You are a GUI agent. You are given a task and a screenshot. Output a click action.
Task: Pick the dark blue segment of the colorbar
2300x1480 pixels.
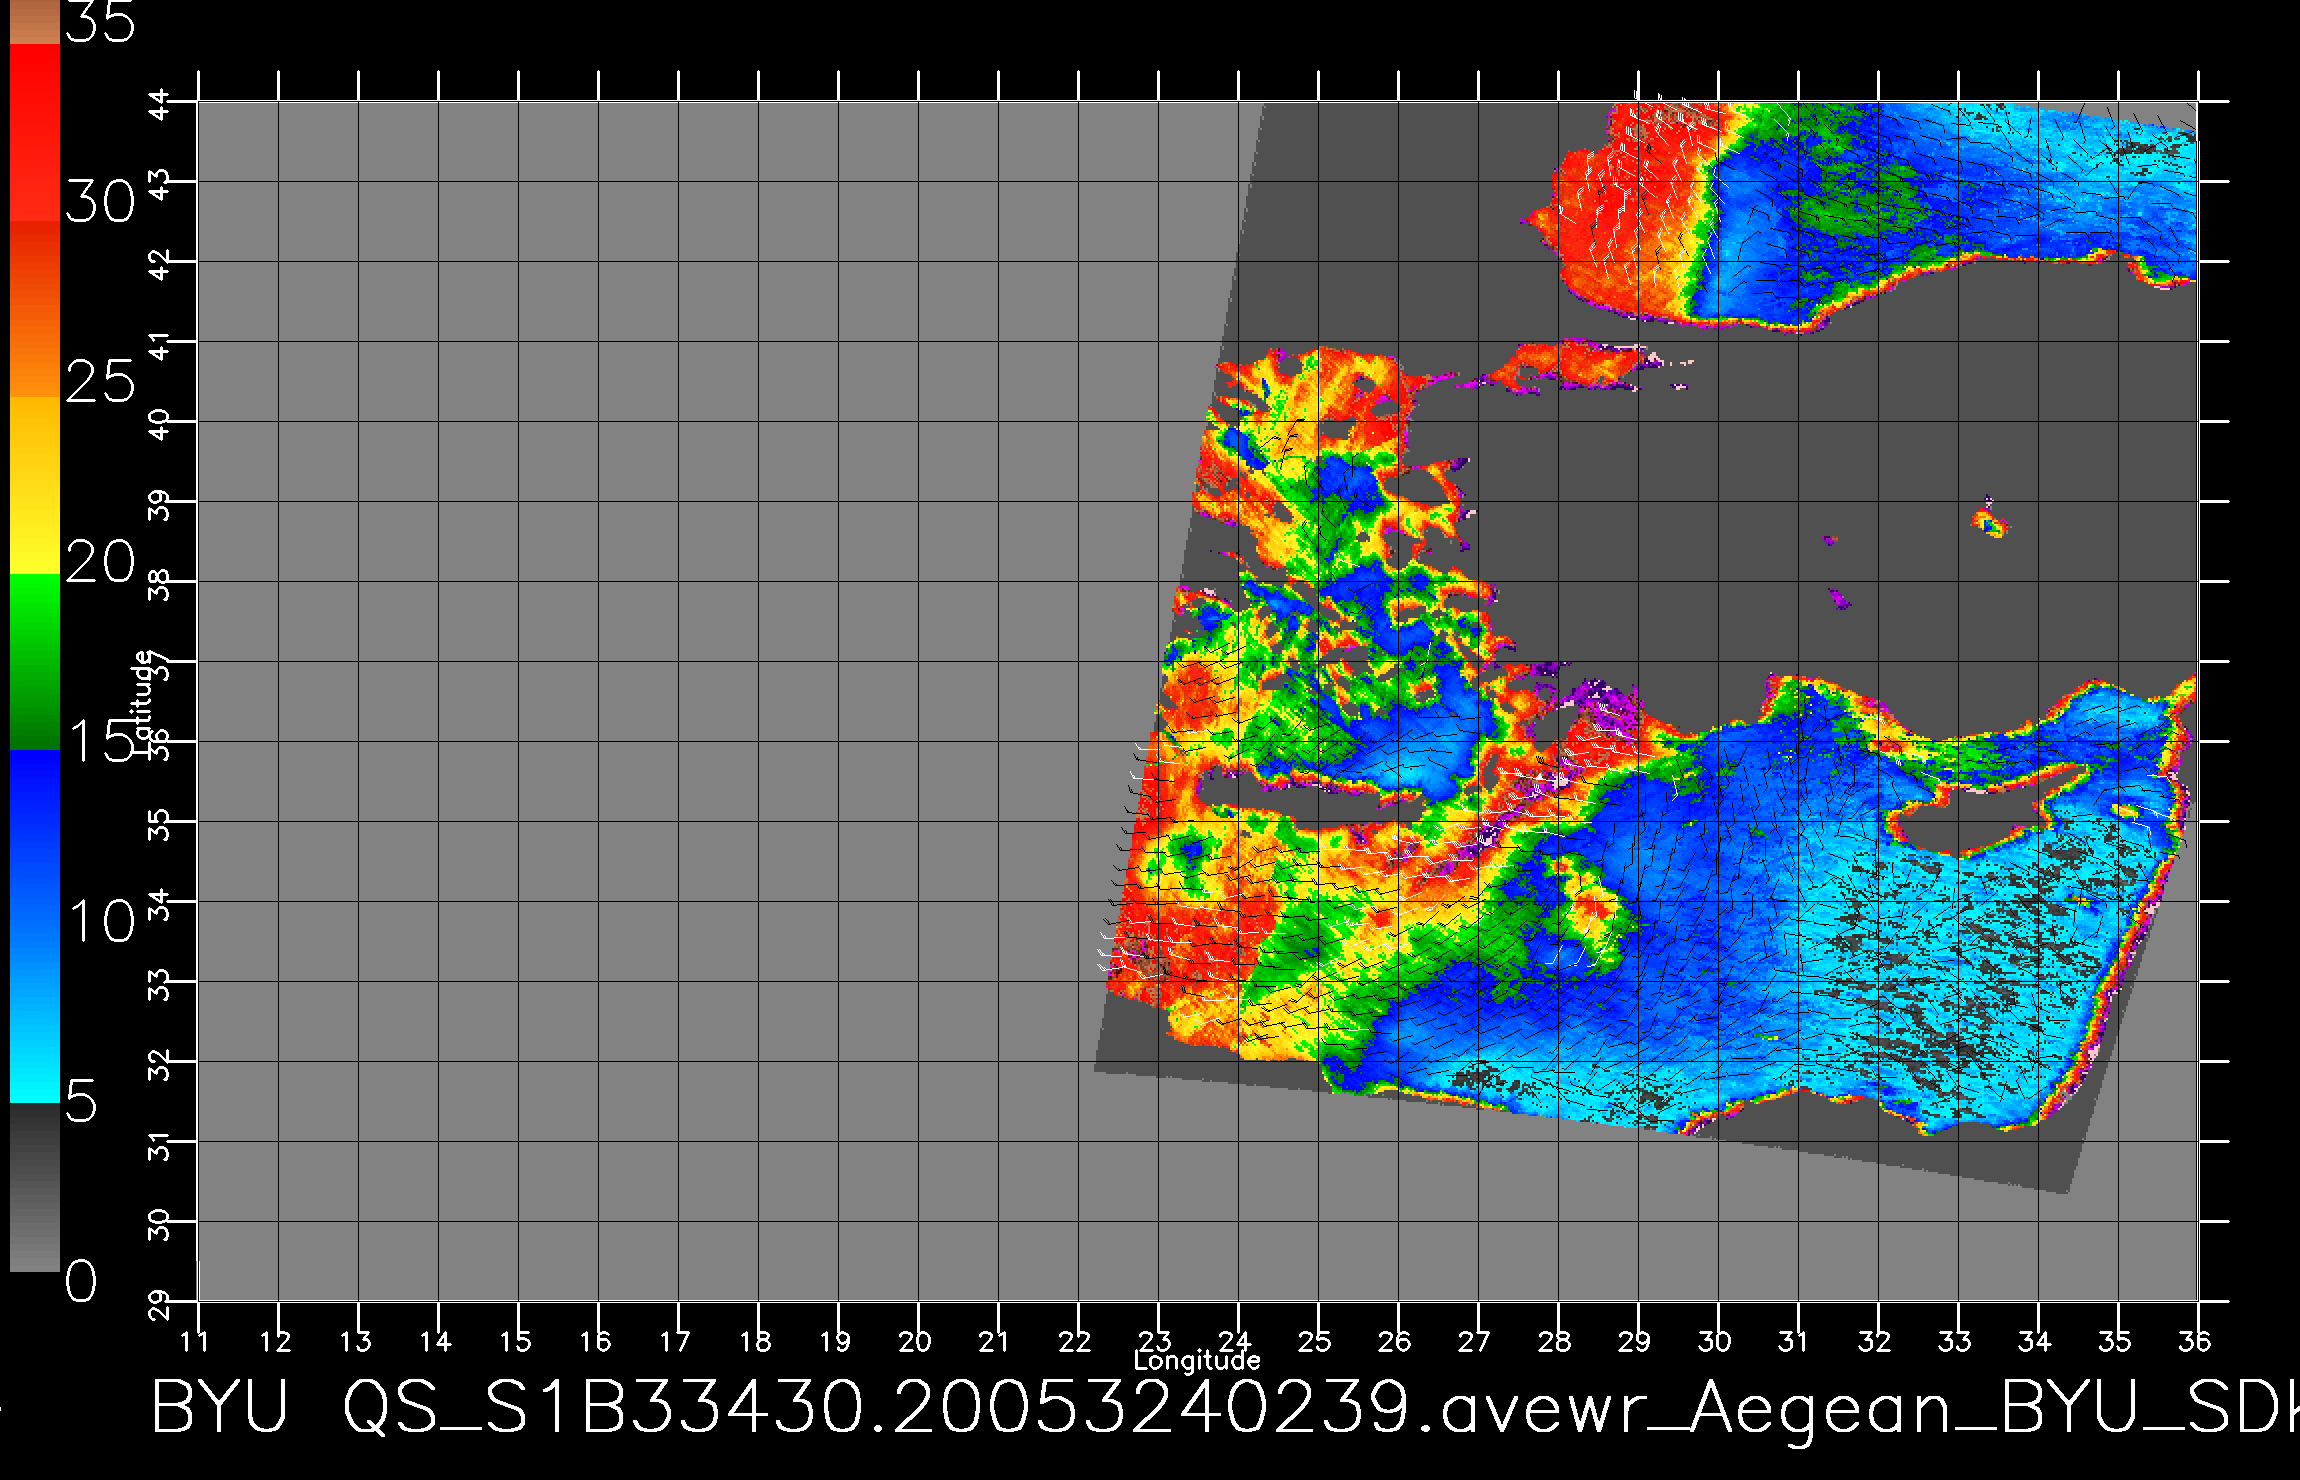[35, 840]
